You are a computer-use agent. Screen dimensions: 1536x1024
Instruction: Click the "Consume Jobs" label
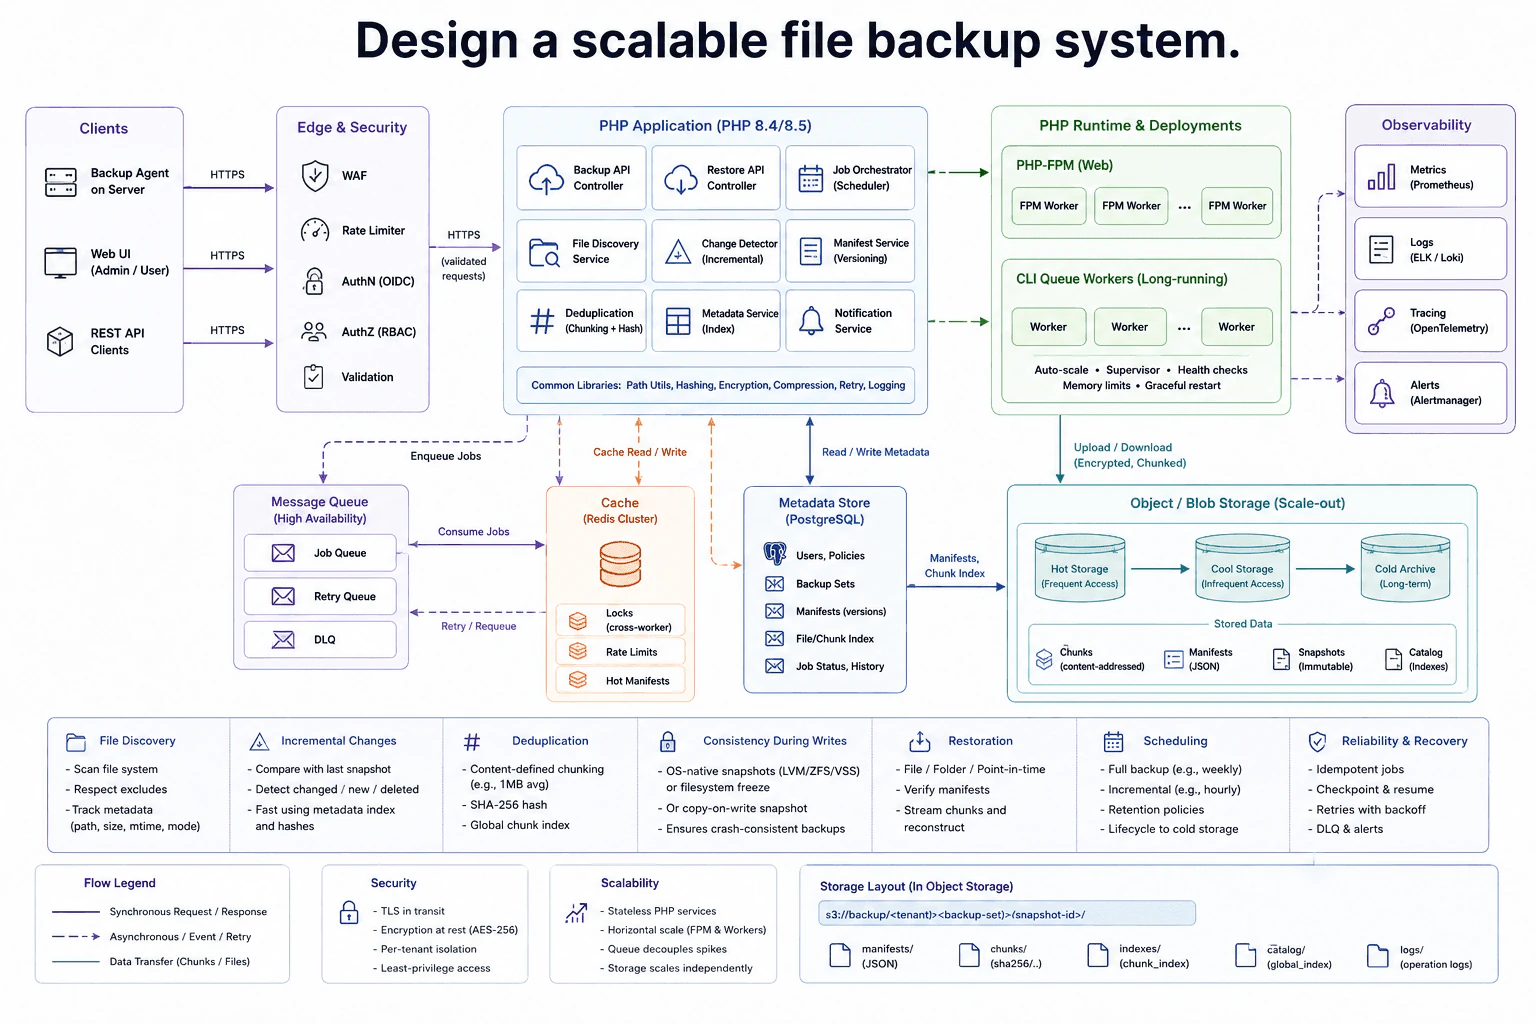pyautogui.click(x=474, y=532)
